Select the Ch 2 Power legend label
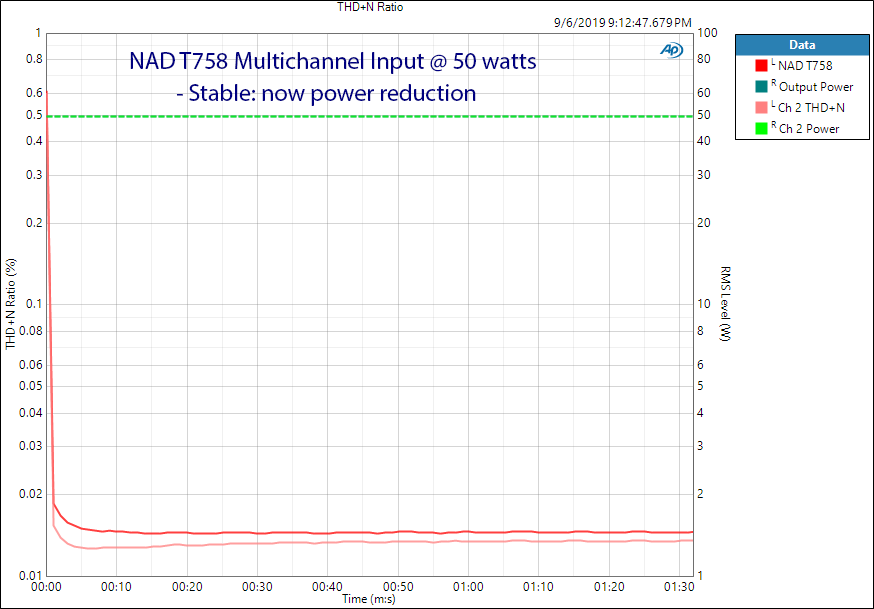This screenshot has height=609, width=874. point(809,129)
